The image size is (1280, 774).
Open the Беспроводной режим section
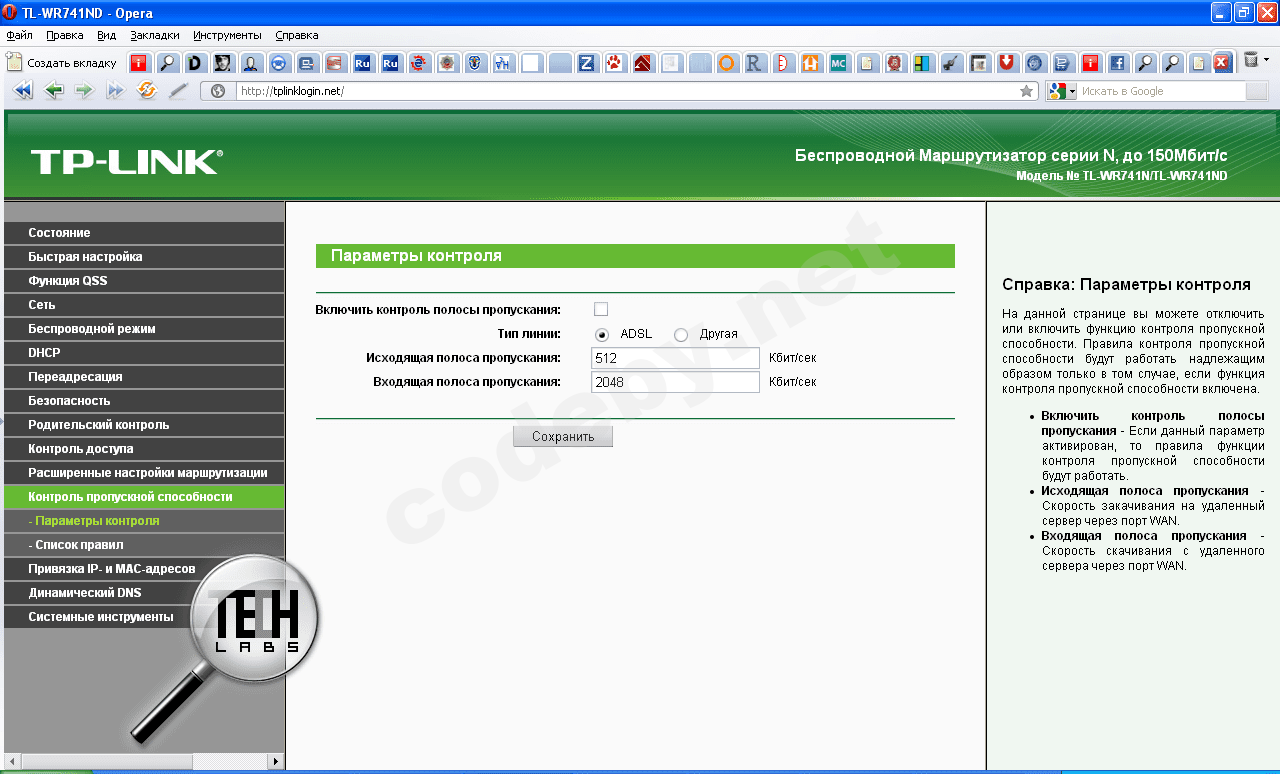point(144,329)
